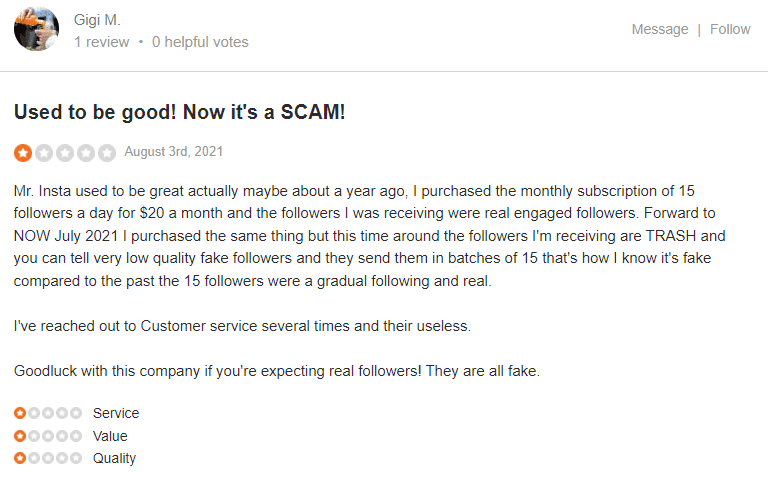Click the orange star of Value rating
This screenshot has width=768, height=479.
click(20, 435)
